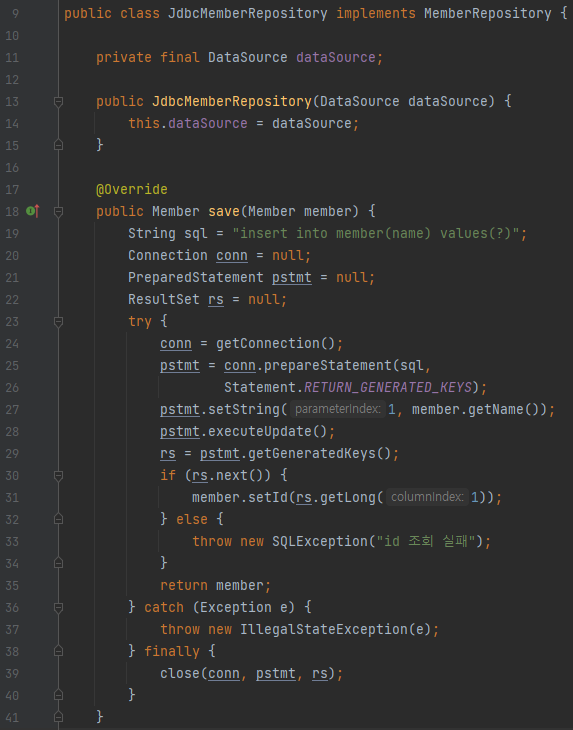Image resolution: width=573 pixels, height=730 pixels.
Task: Collapse the else fold marker on line 32
Action: point(58,519)
